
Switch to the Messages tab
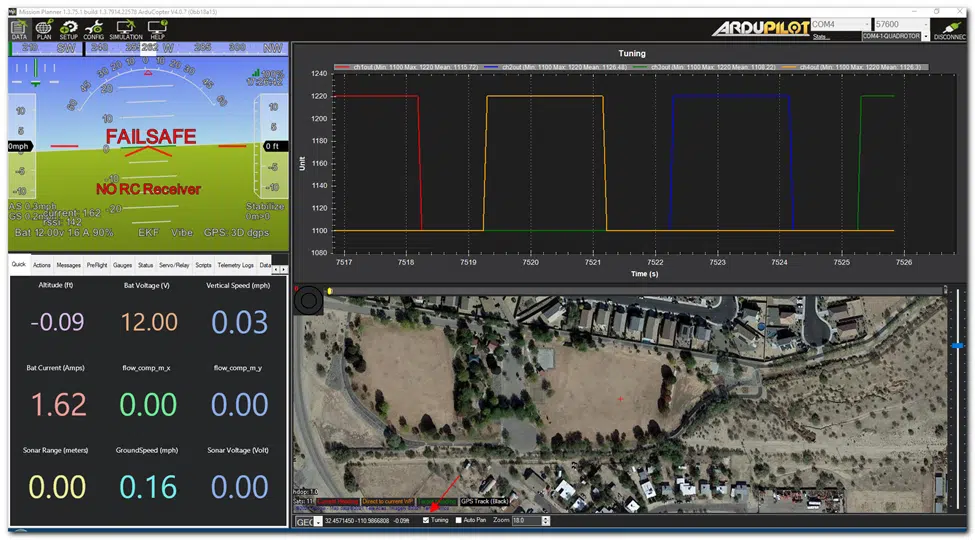click(68, 265)
